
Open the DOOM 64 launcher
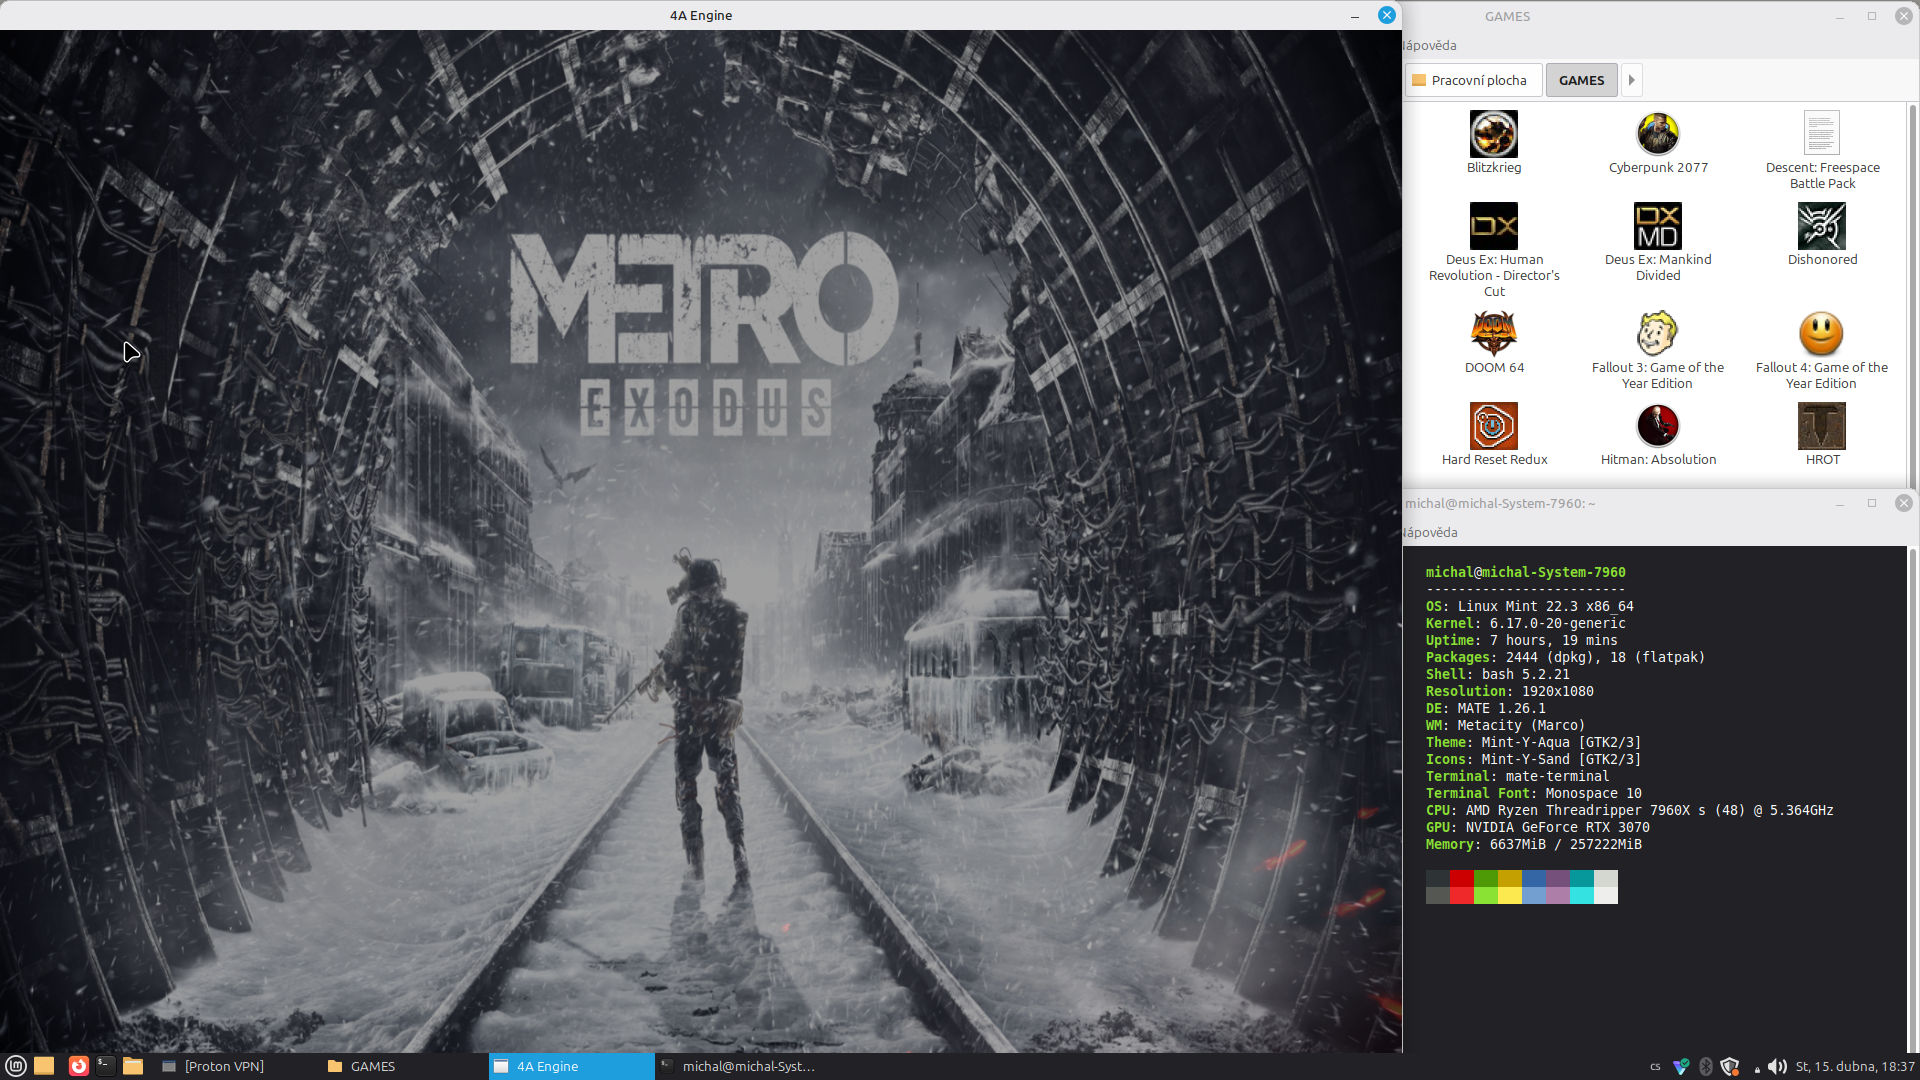coord(1493,334)
